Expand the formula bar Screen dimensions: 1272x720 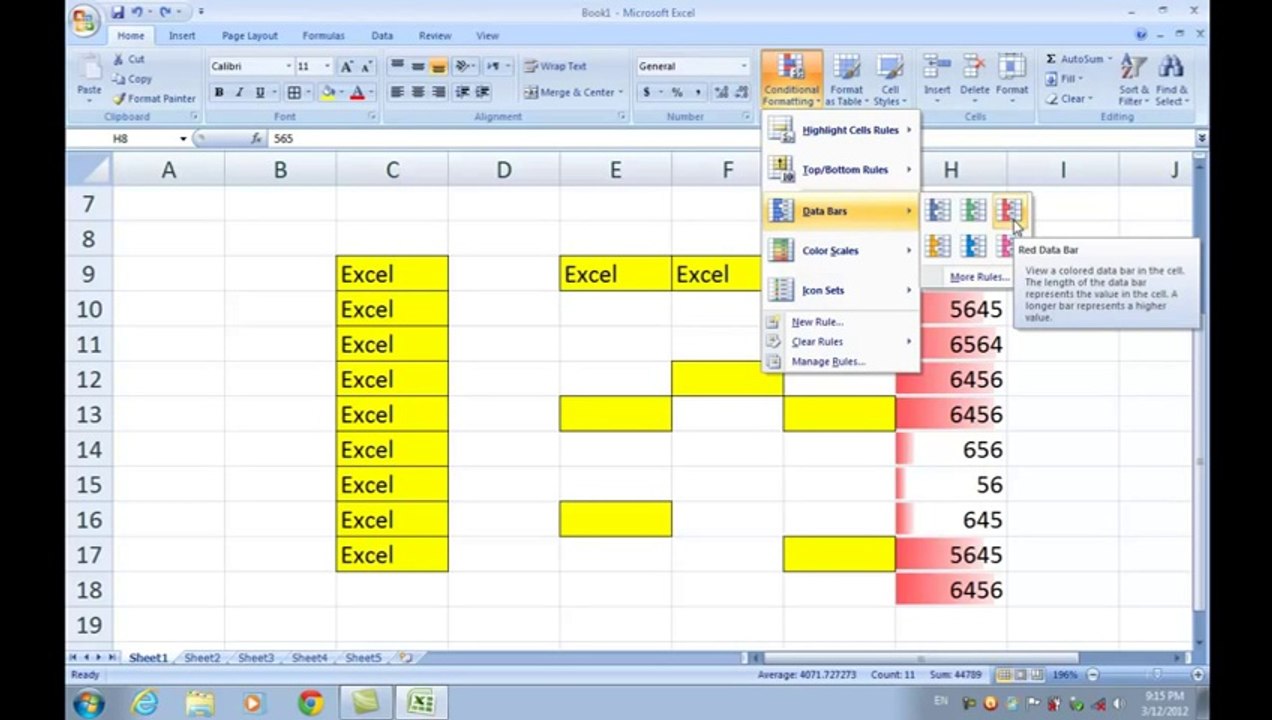tap(1201, 139)
